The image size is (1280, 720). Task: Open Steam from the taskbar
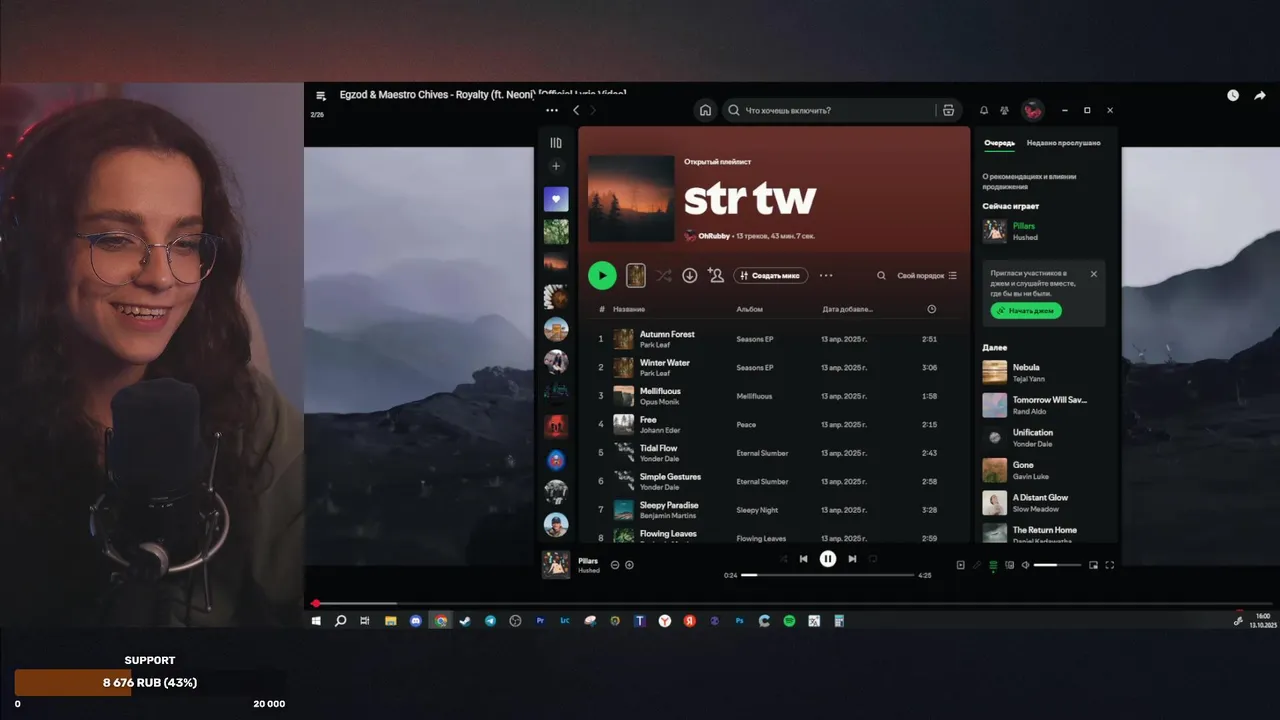[465, 621]
